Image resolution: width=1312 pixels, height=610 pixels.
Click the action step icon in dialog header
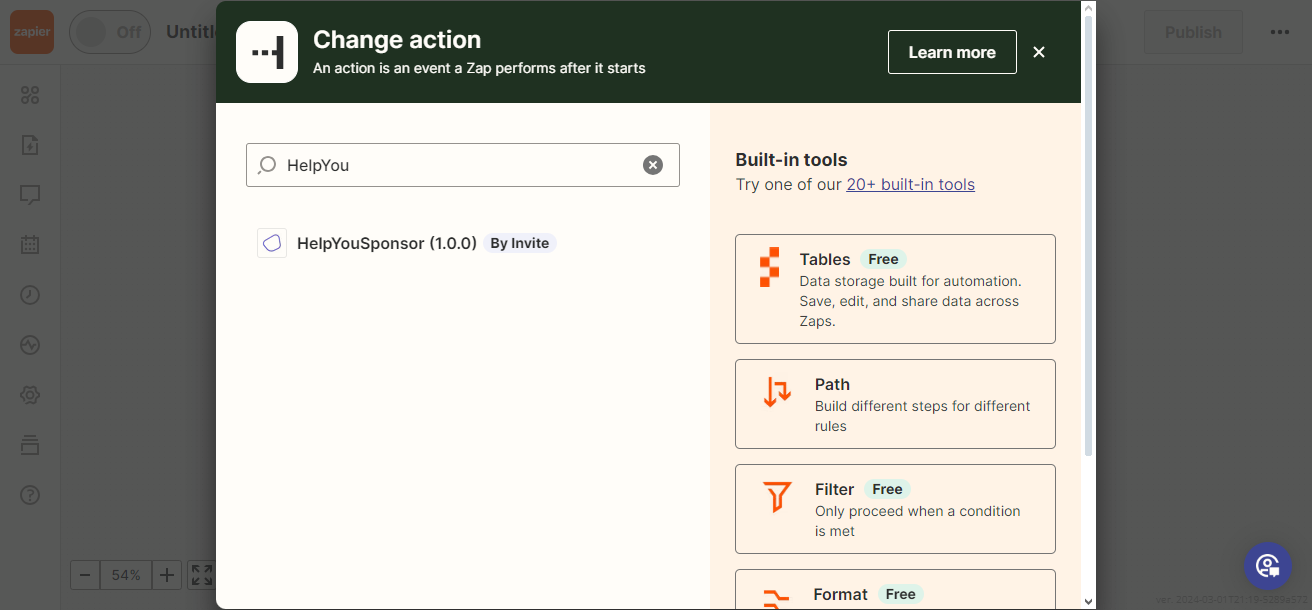(267, 52)
